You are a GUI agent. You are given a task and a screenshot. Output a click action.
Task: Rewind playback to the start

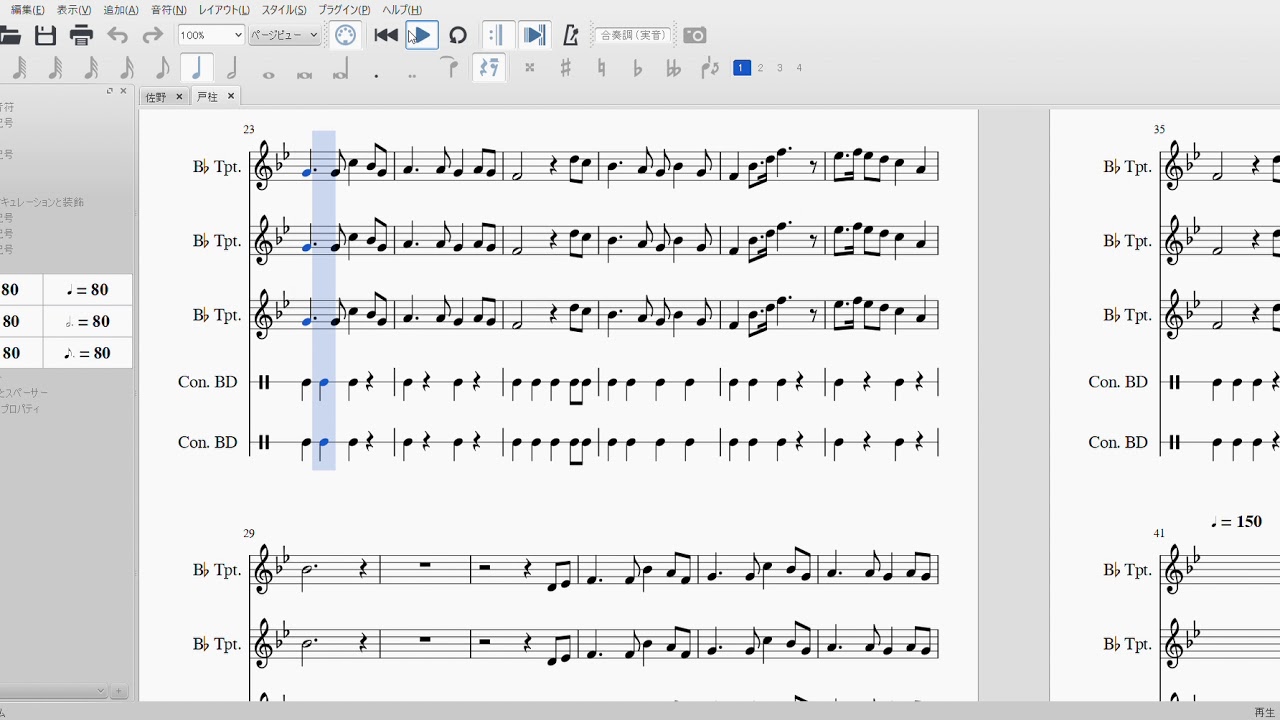[x=386, y=36]
